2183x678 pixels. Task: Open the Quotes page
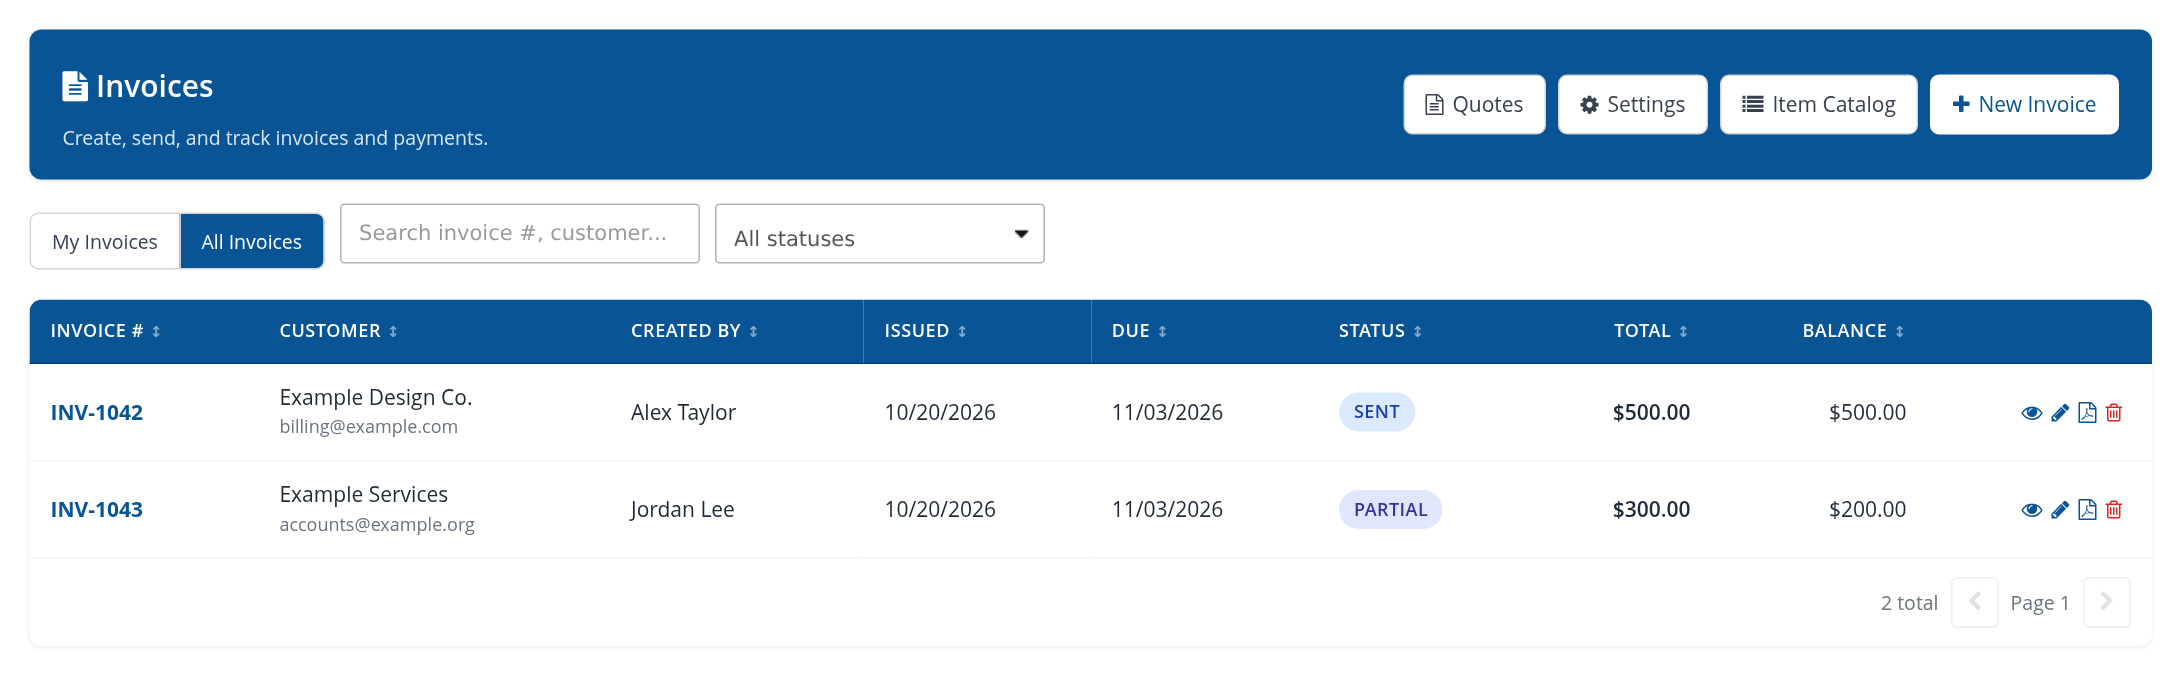1474,104
